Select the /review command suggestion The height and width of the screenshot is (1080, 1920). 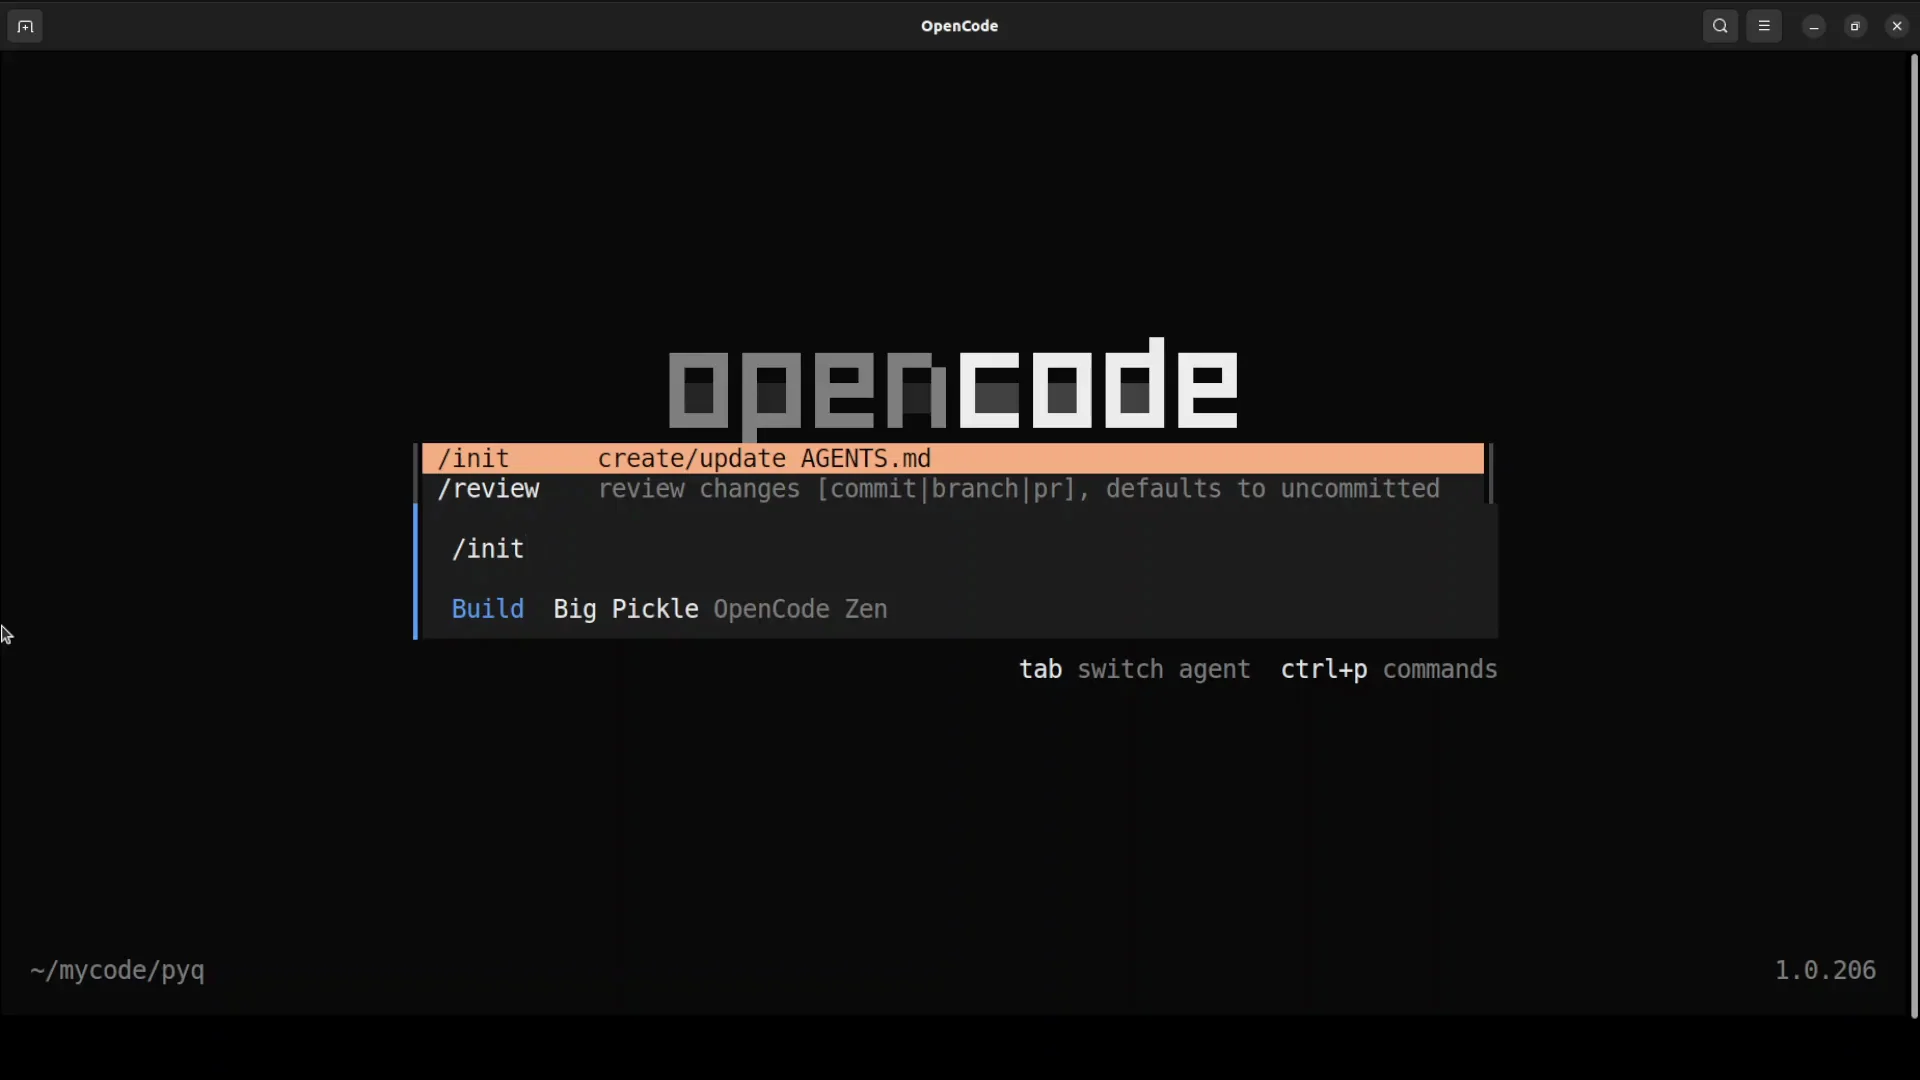[488, 489]
